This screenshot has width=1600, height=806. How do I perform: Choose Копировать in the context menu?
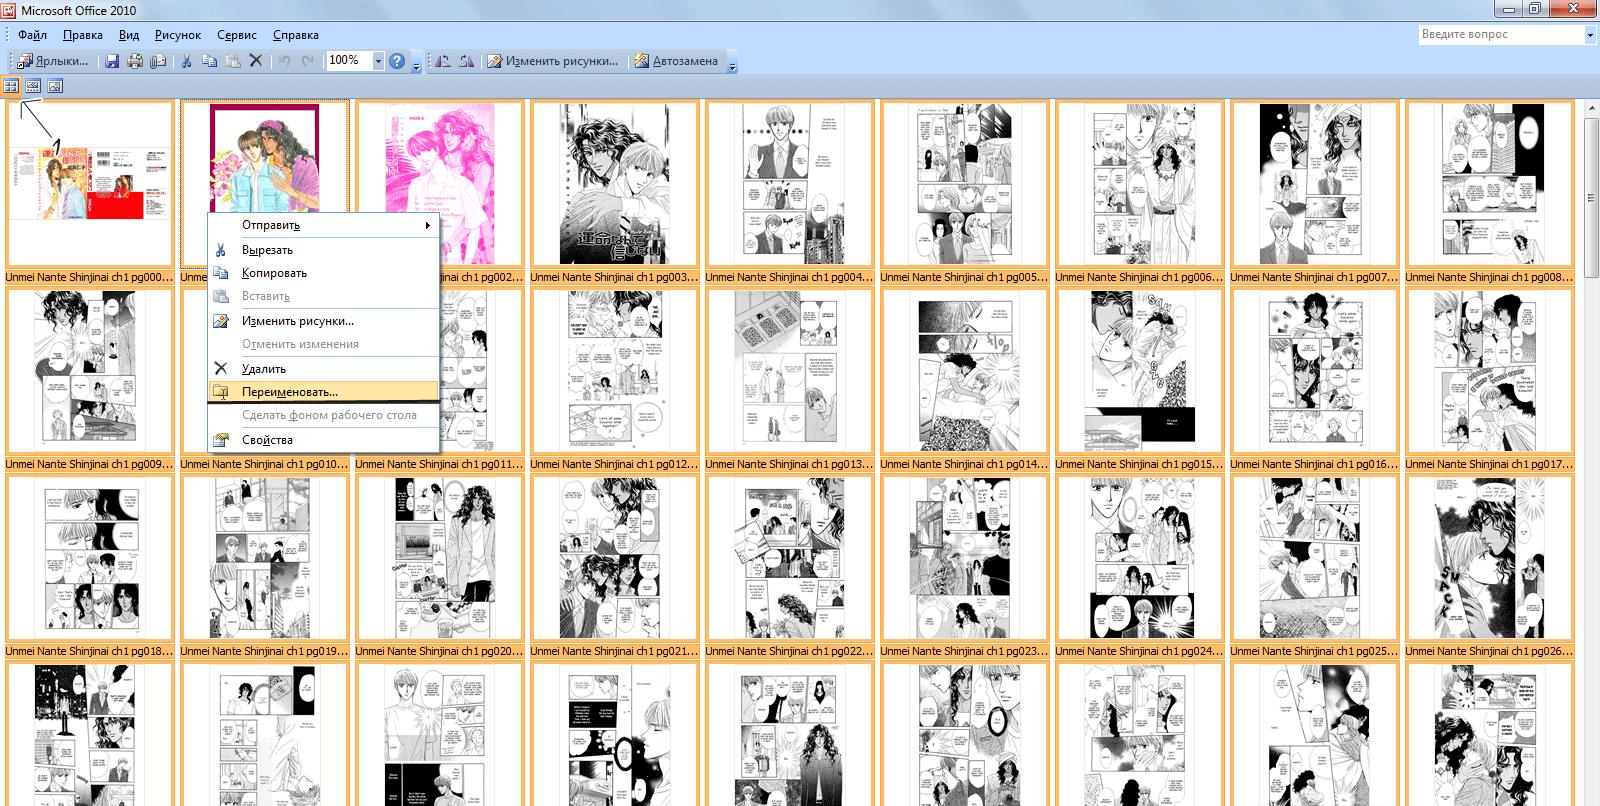(x=324, y=273)
